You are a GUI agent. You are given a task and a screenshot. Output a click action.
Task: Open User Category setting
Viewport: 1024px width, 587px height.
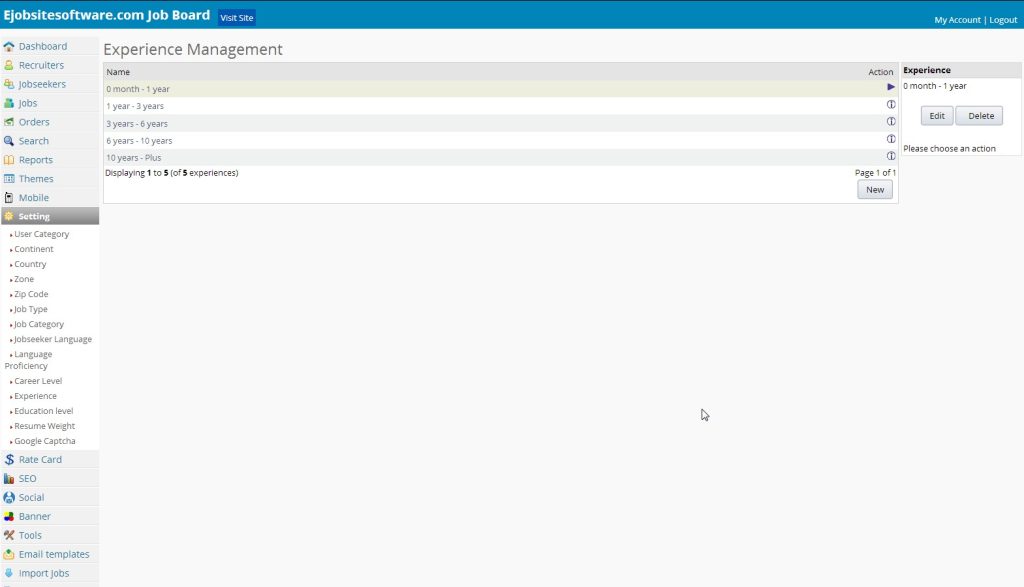[x=41, y=234]
